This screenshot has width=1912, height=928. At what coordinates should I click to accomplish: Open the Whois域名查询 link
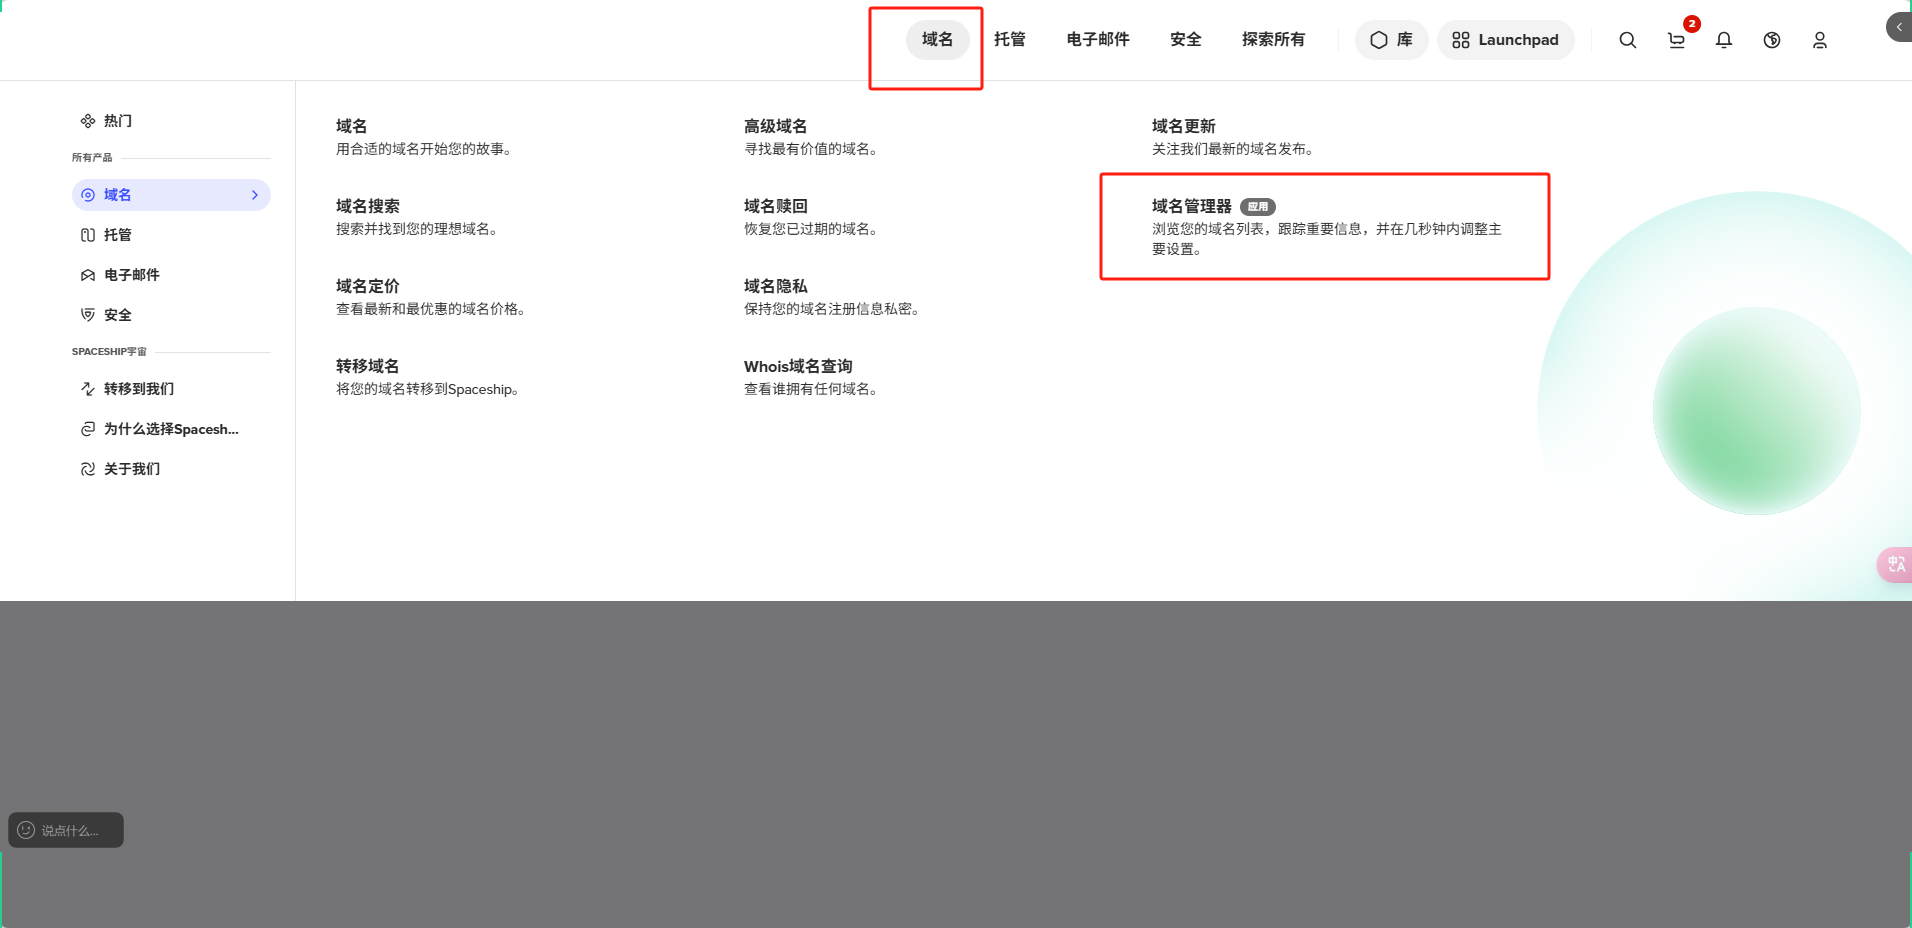(x=798, y=366)
